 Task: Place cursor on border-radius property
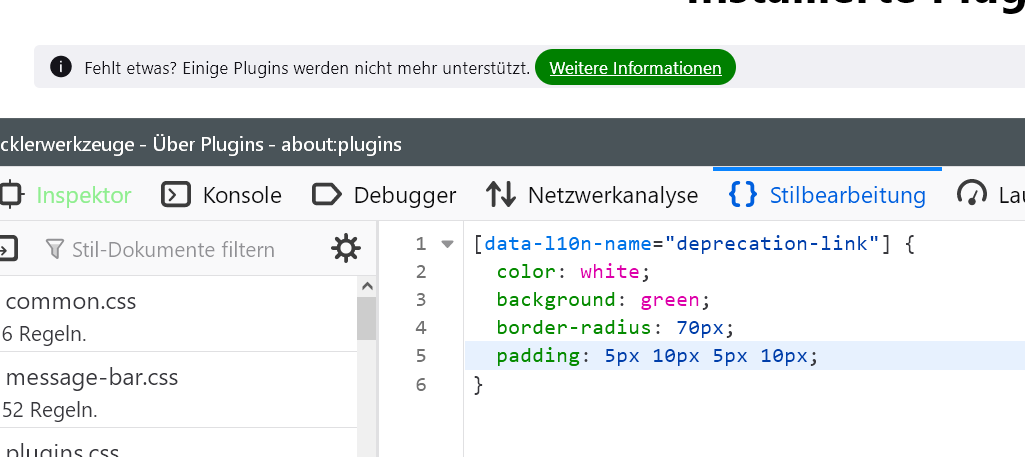[x=561, y=327]
